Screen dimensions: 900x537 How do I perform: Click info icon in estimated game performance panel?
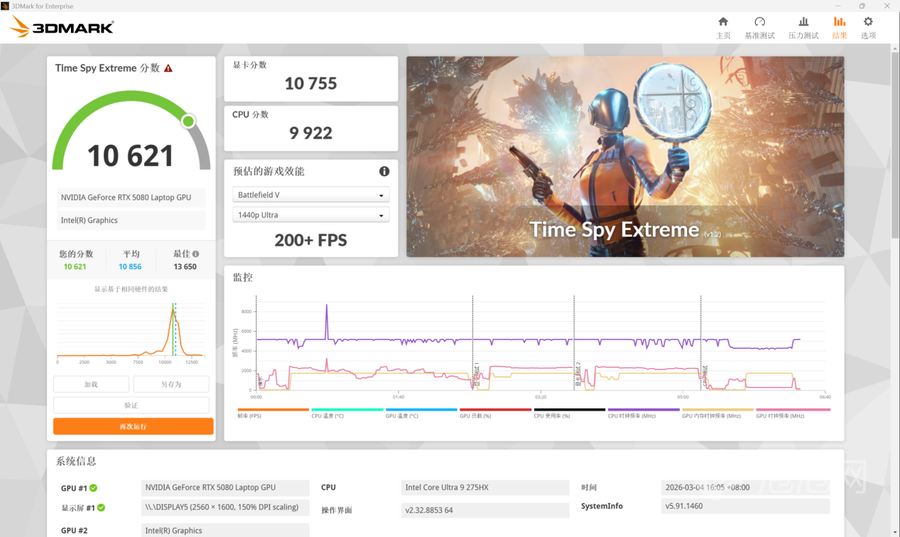[x=384, y=171]
